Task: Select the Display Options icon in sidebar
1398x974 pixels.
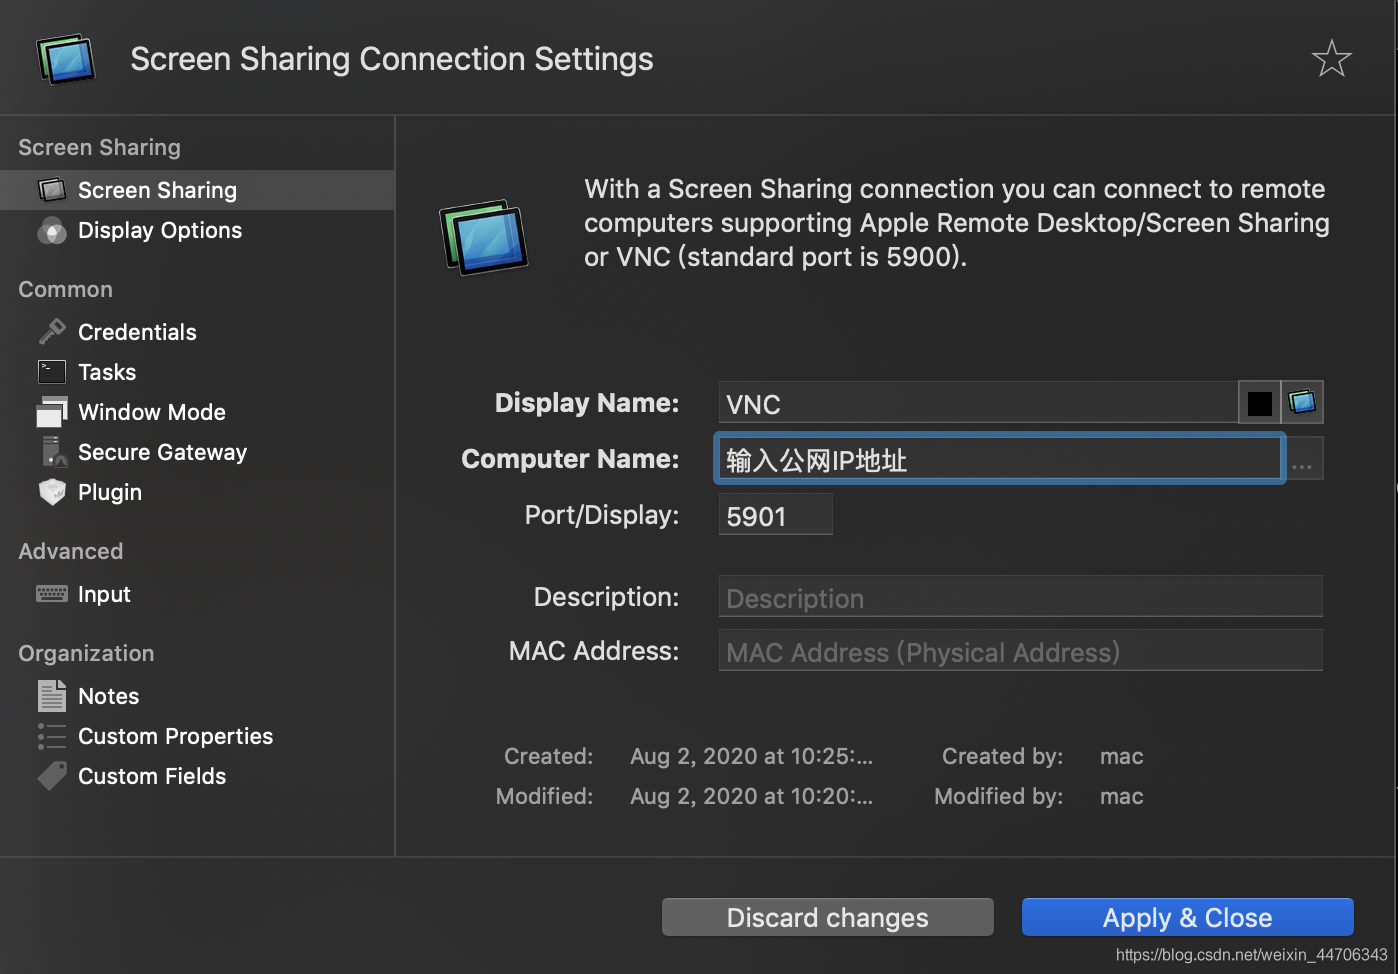Action: [52, 231]
